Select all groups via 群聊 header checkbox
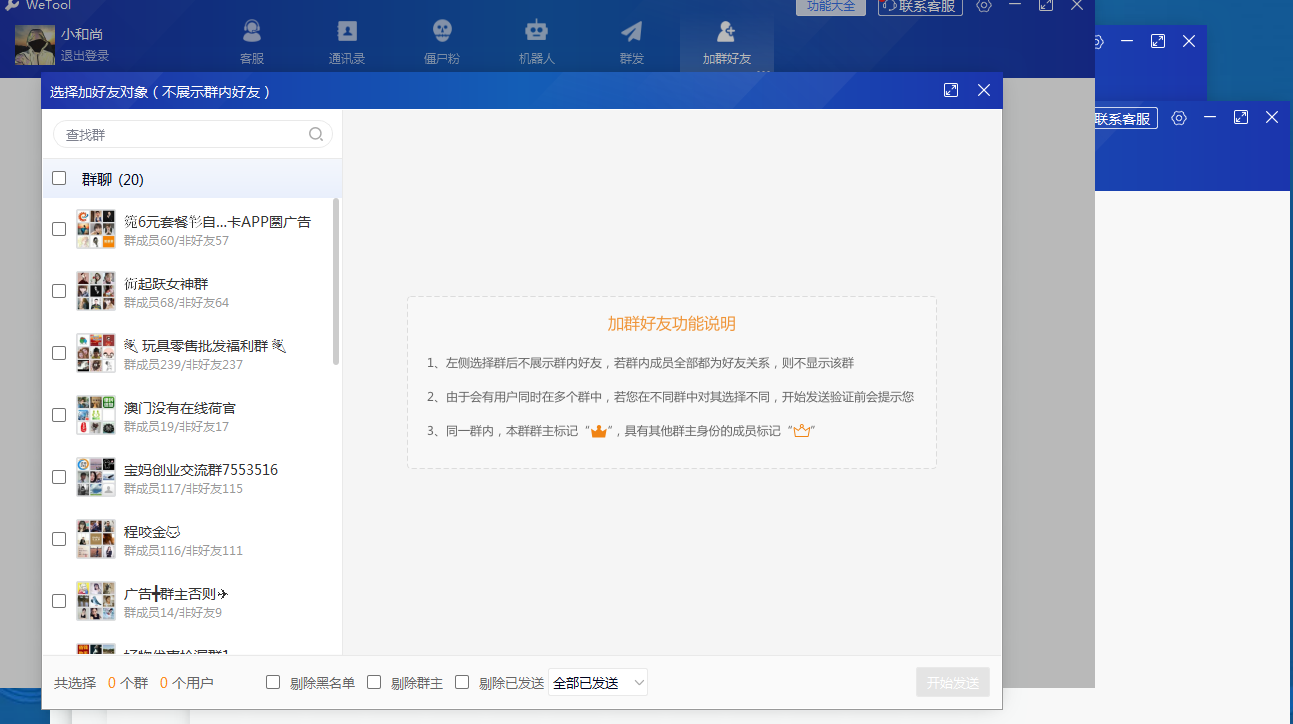This screenshot has height=724, width=1293. (58, 178)
